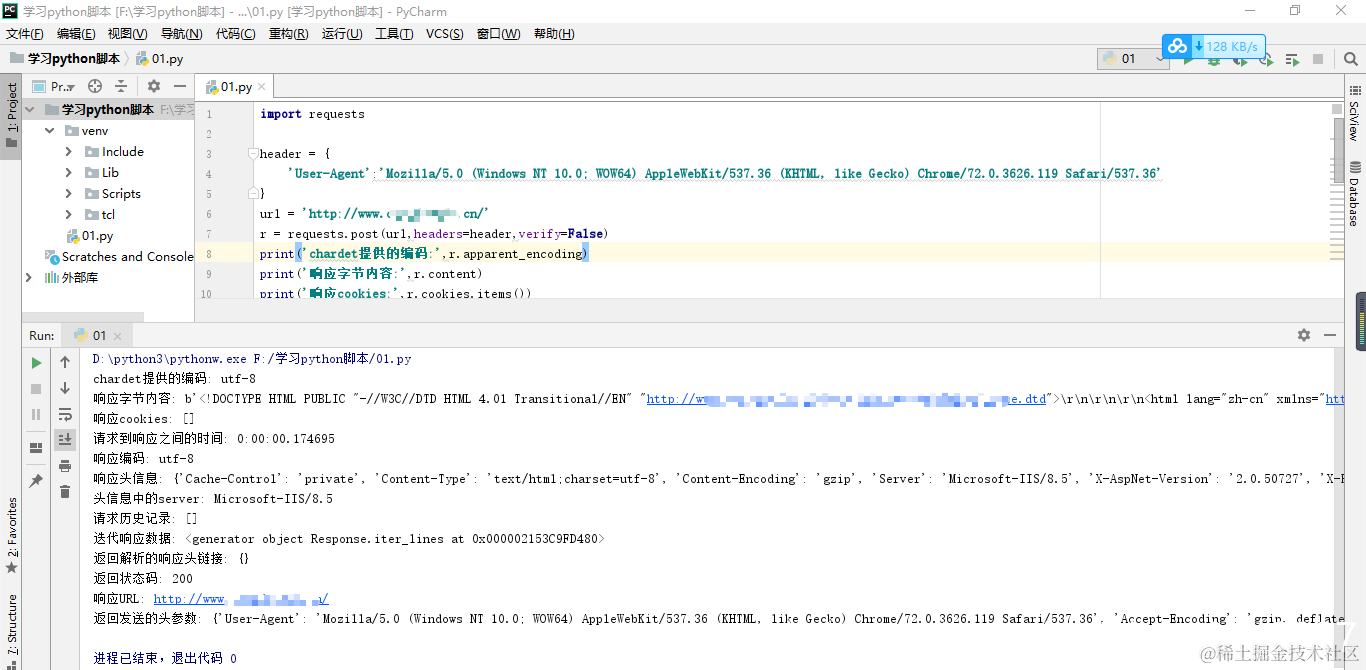Toggle scroll to end in Run console
Viewport: 1366px width, 670px height.
pyautogui.click(x=65, y=439)
